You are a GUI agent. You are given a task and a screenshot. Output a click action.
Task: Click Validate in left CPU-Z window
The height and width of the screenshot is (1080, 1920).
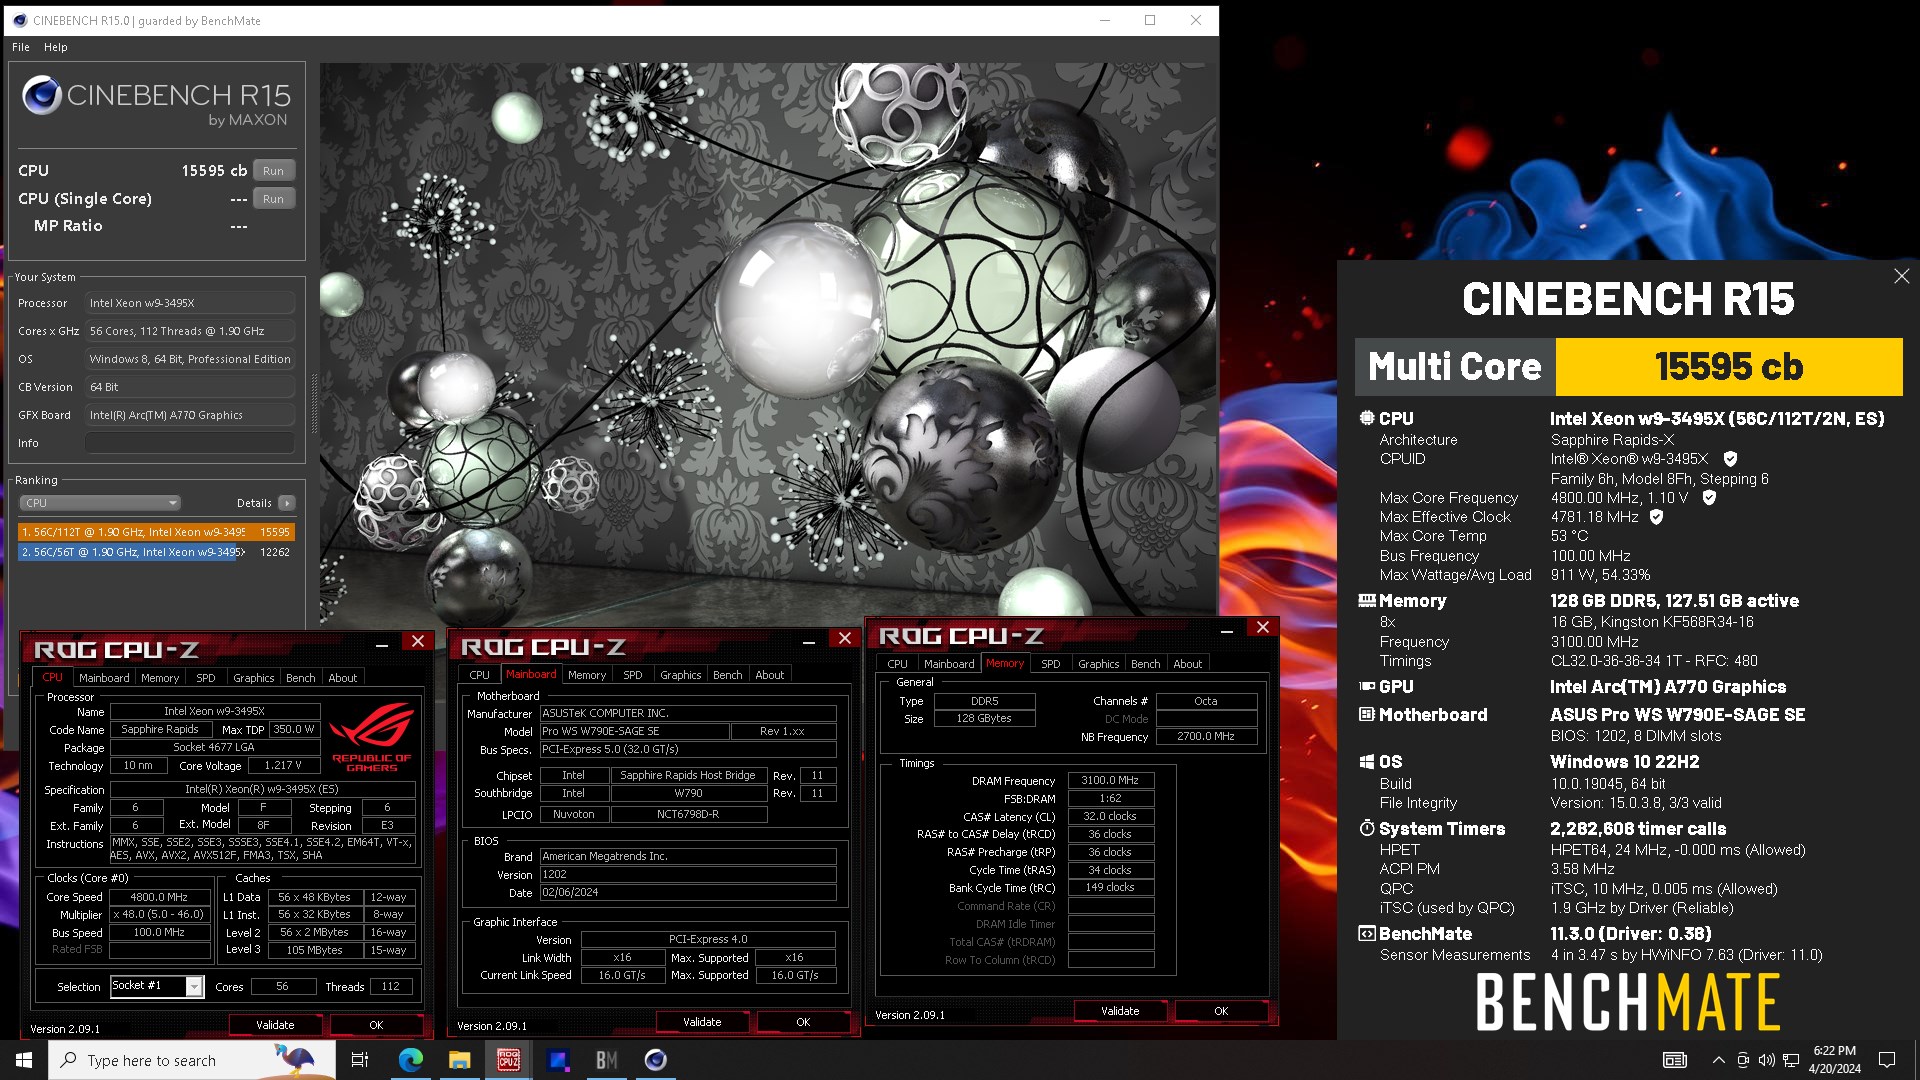(x=275, y=1025)
